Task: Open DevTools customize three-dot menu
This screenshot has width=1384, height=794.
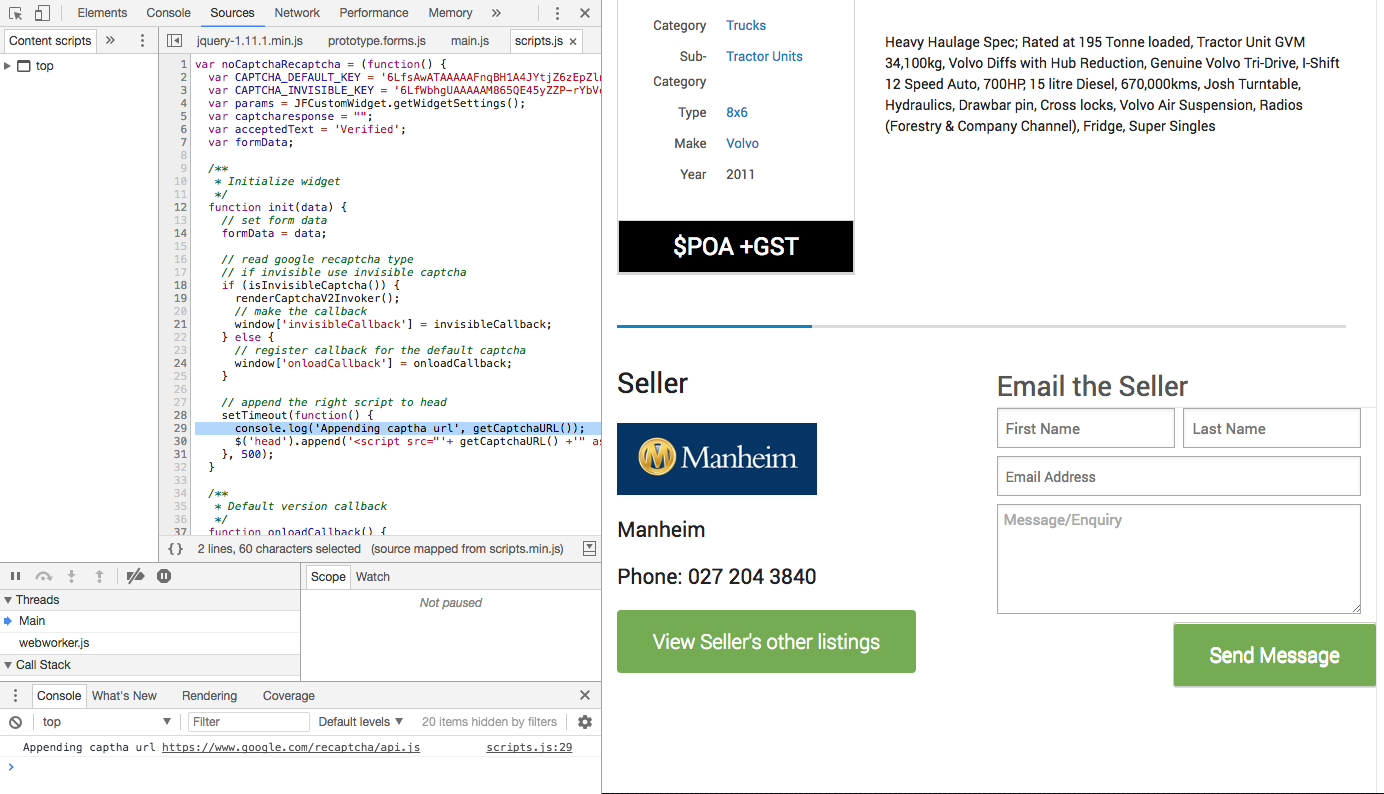Action: tap(557, 13)
